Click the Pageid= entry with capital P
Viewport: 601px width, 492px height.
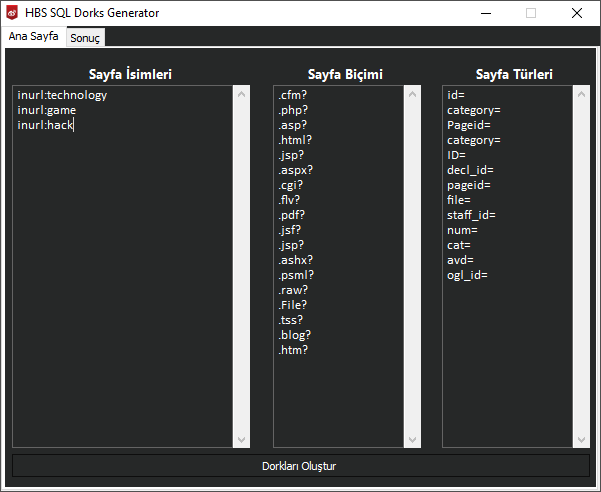tap(469, 125)
